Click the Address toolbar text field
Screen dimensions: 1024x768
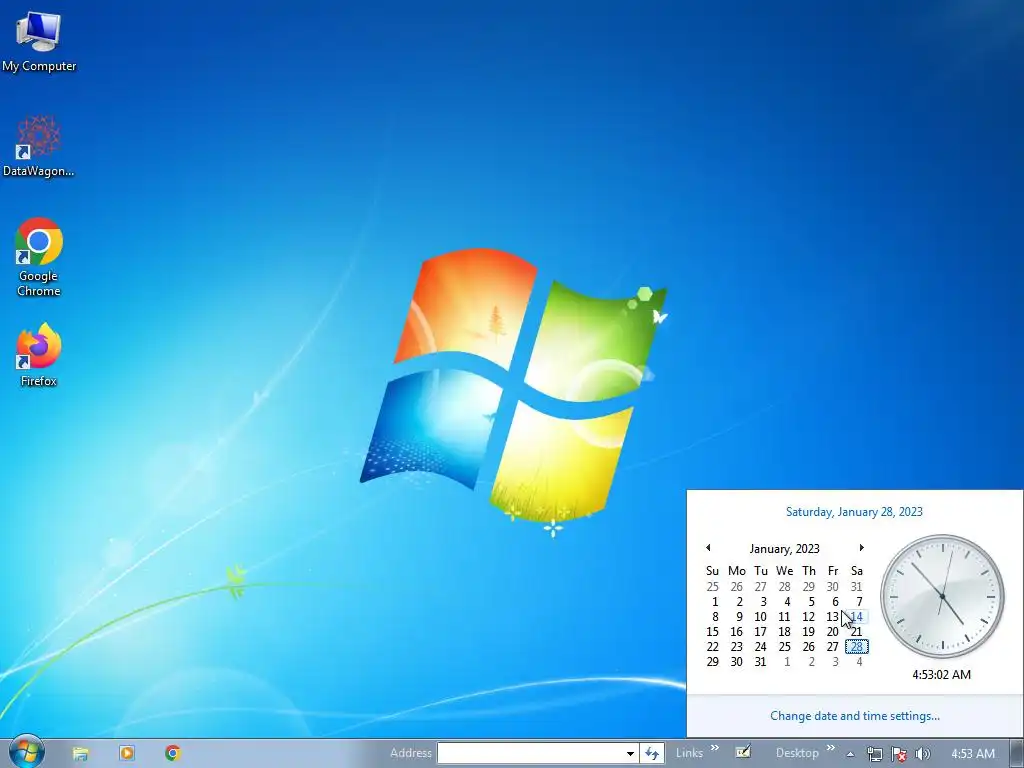tap(530, 753)
